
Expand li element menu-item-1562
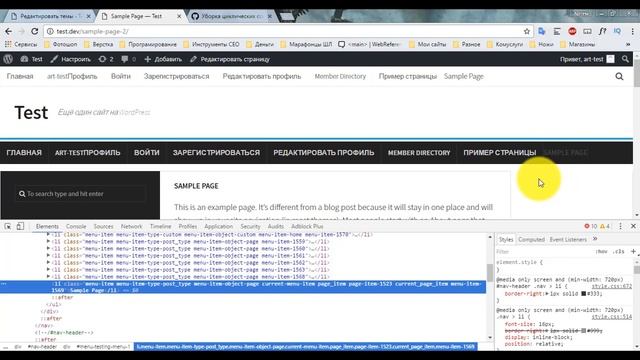[48, 262]
